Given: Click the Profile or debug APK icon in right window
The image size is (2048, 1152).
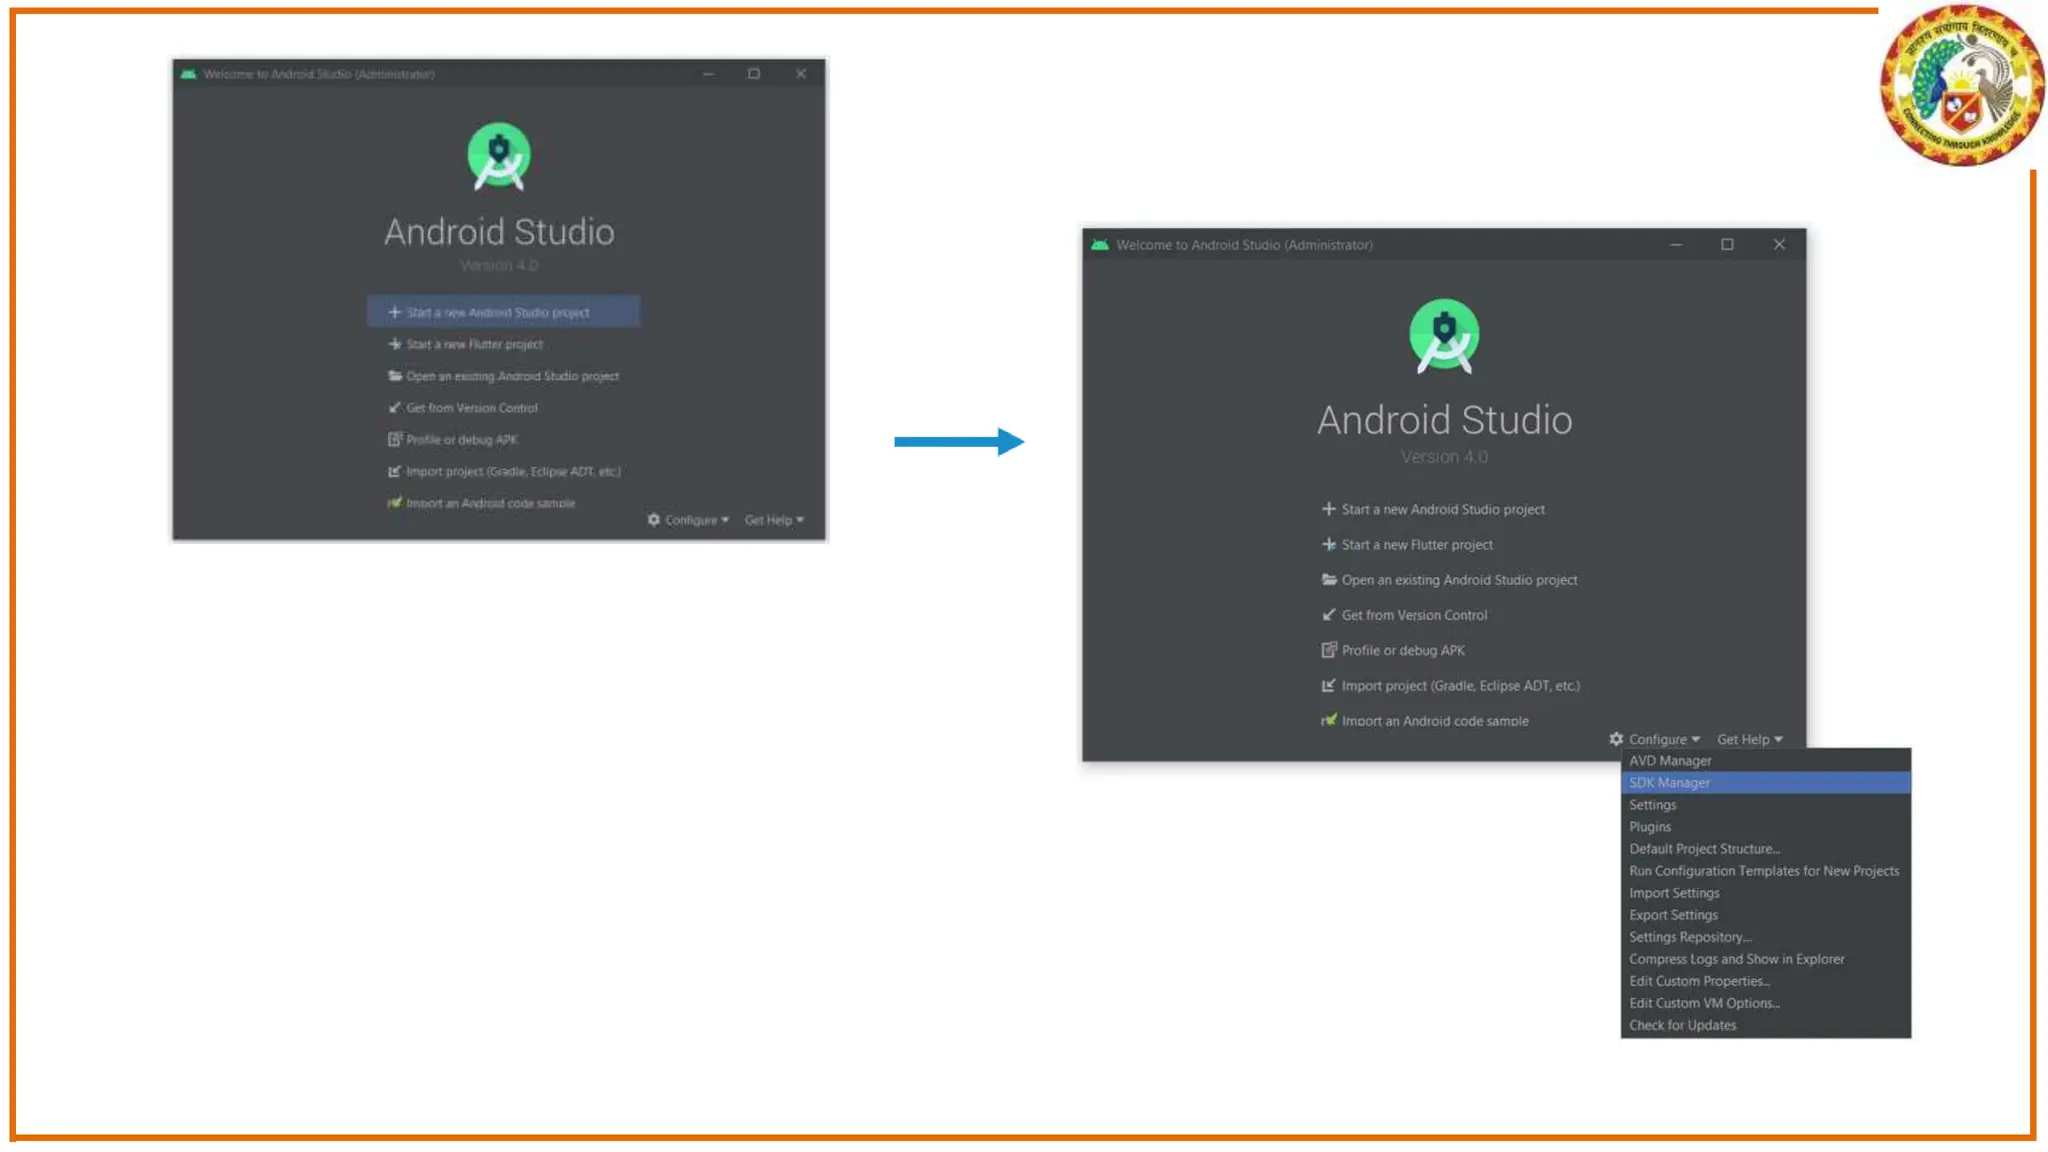Looking at the screenshot, I should click(x=1328, y=650).
